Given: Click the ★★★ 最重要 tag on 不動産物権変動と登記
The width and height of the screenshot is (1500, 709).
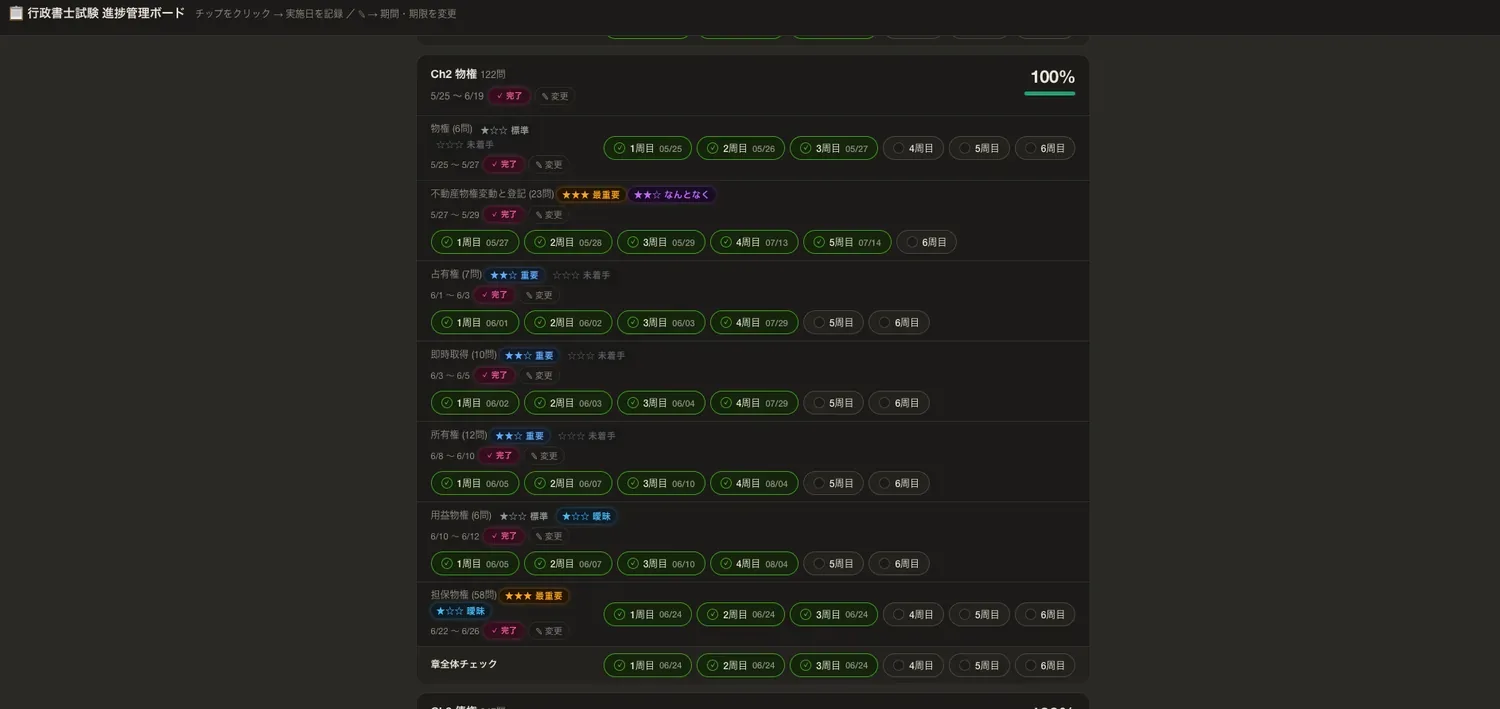Looking at the screenshot, I should point(591,195).
